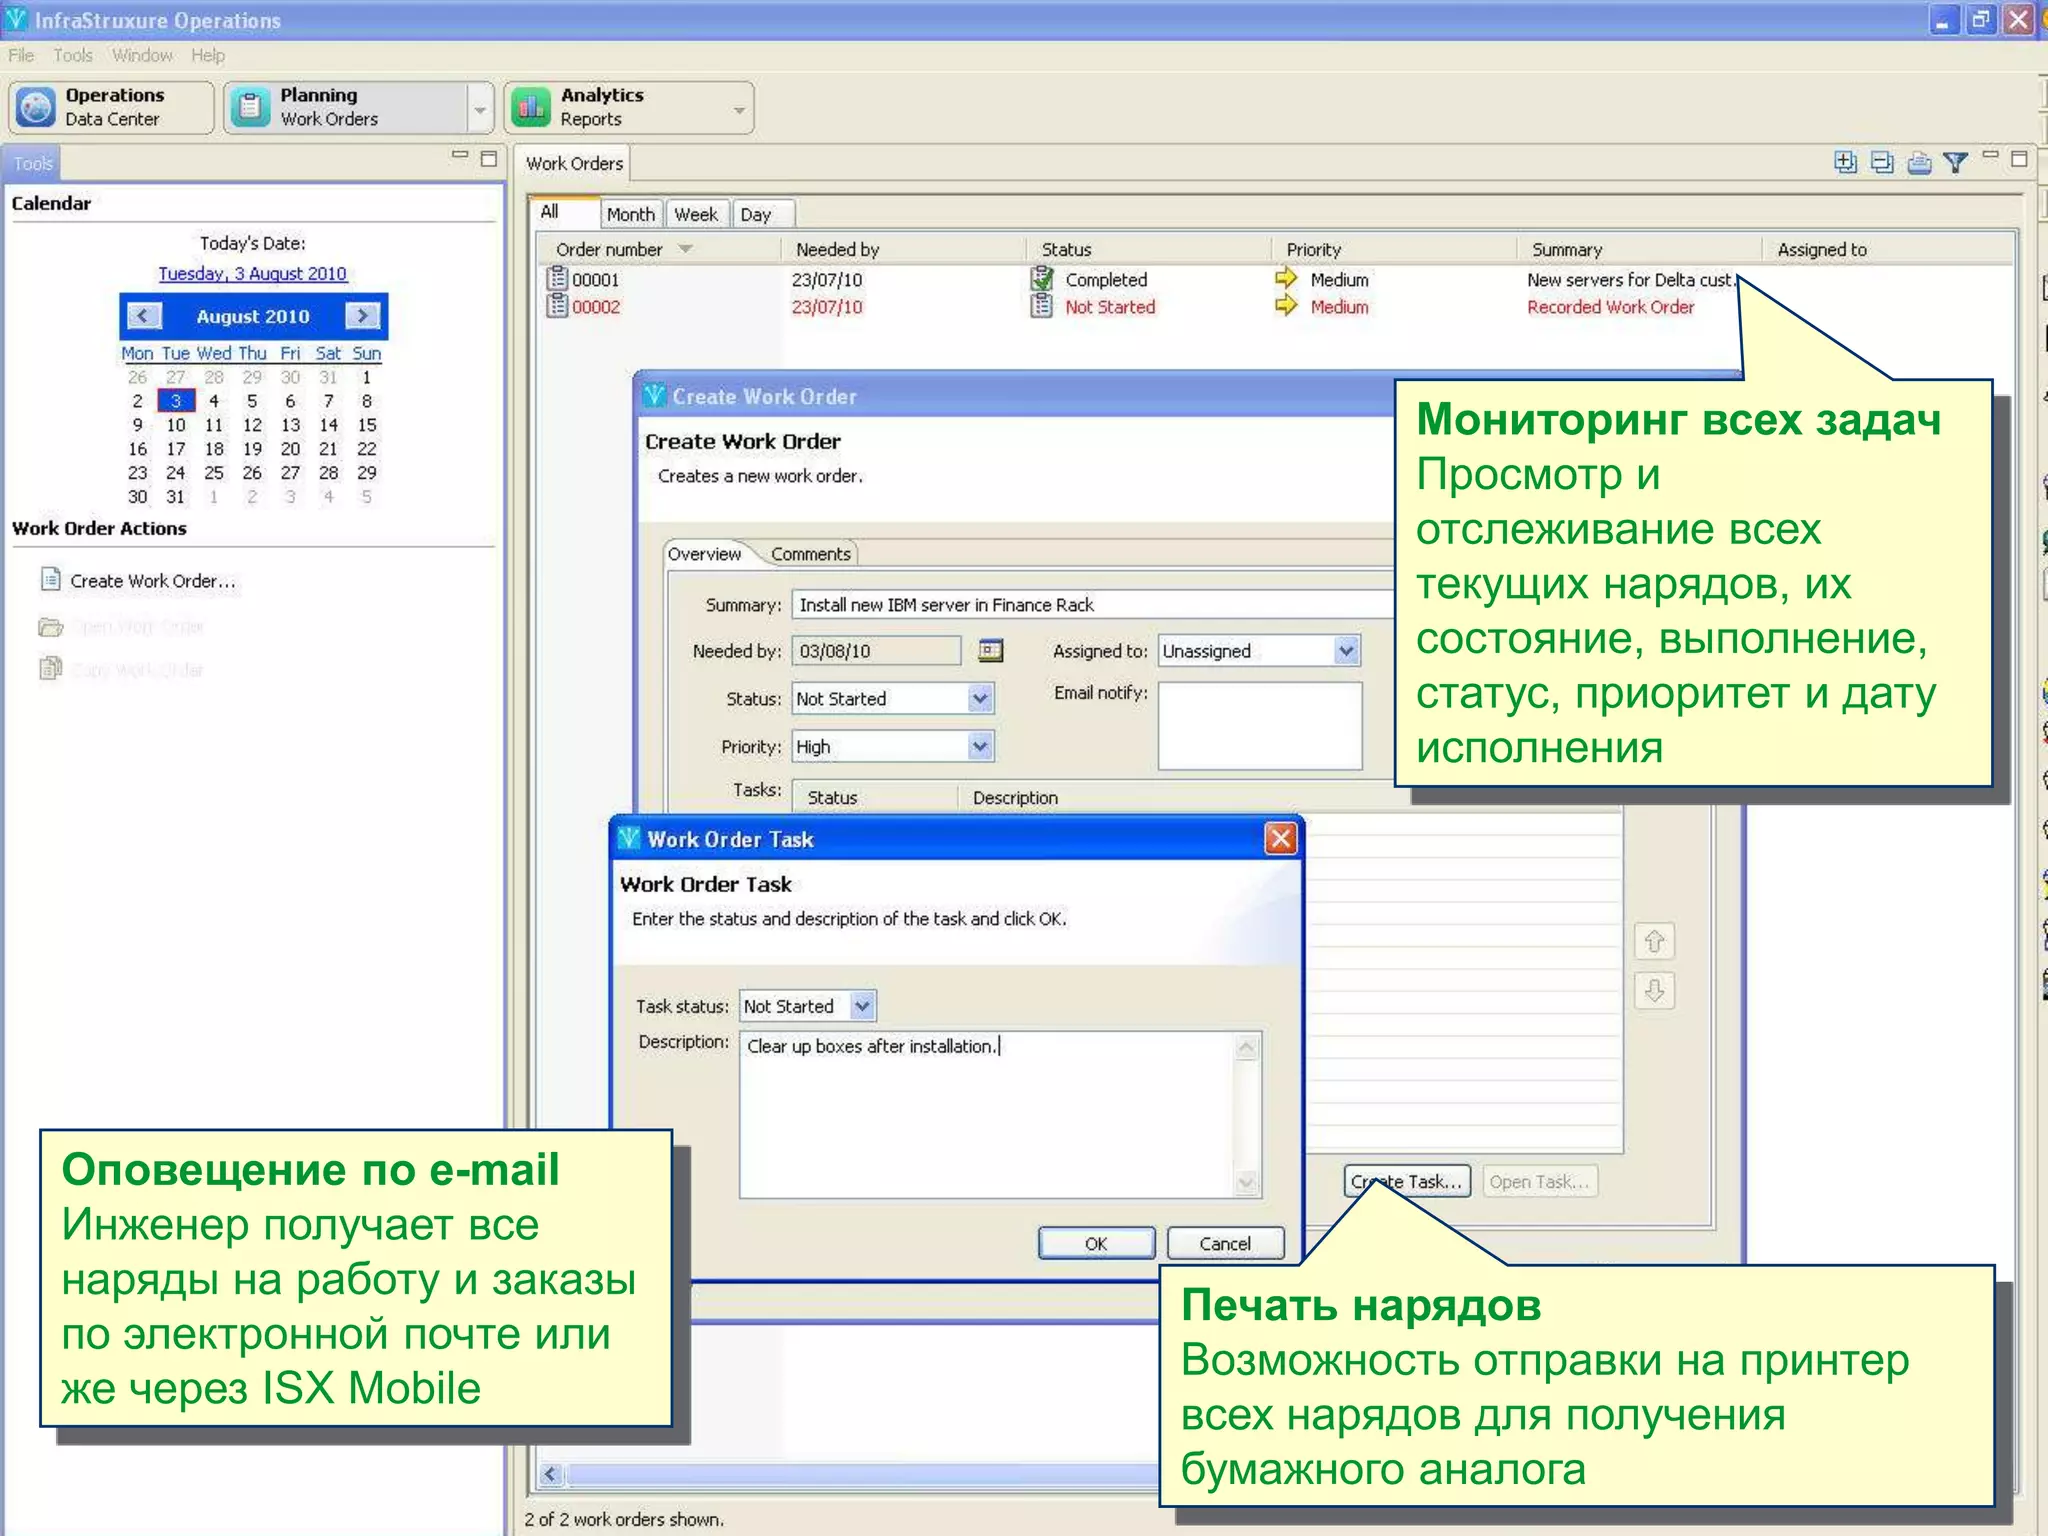Open the date picker calendar icon
The width and height of the screenshot is (2048, 1536).
(x=990, y=651)
